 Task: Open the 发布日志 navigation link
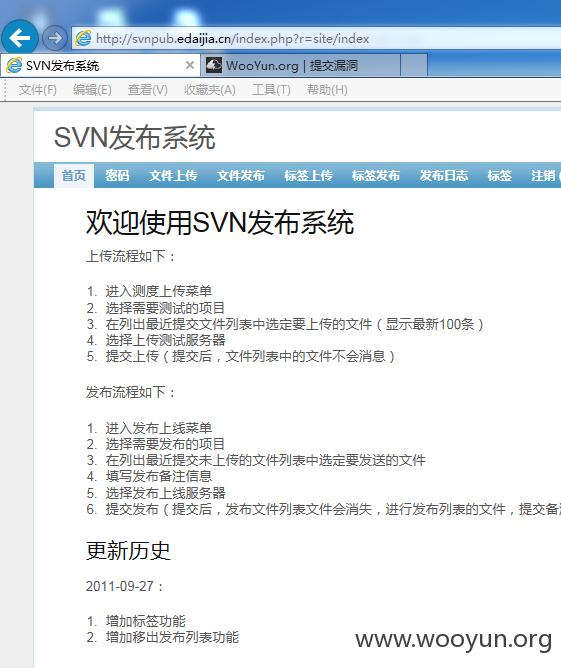(444, 176)
